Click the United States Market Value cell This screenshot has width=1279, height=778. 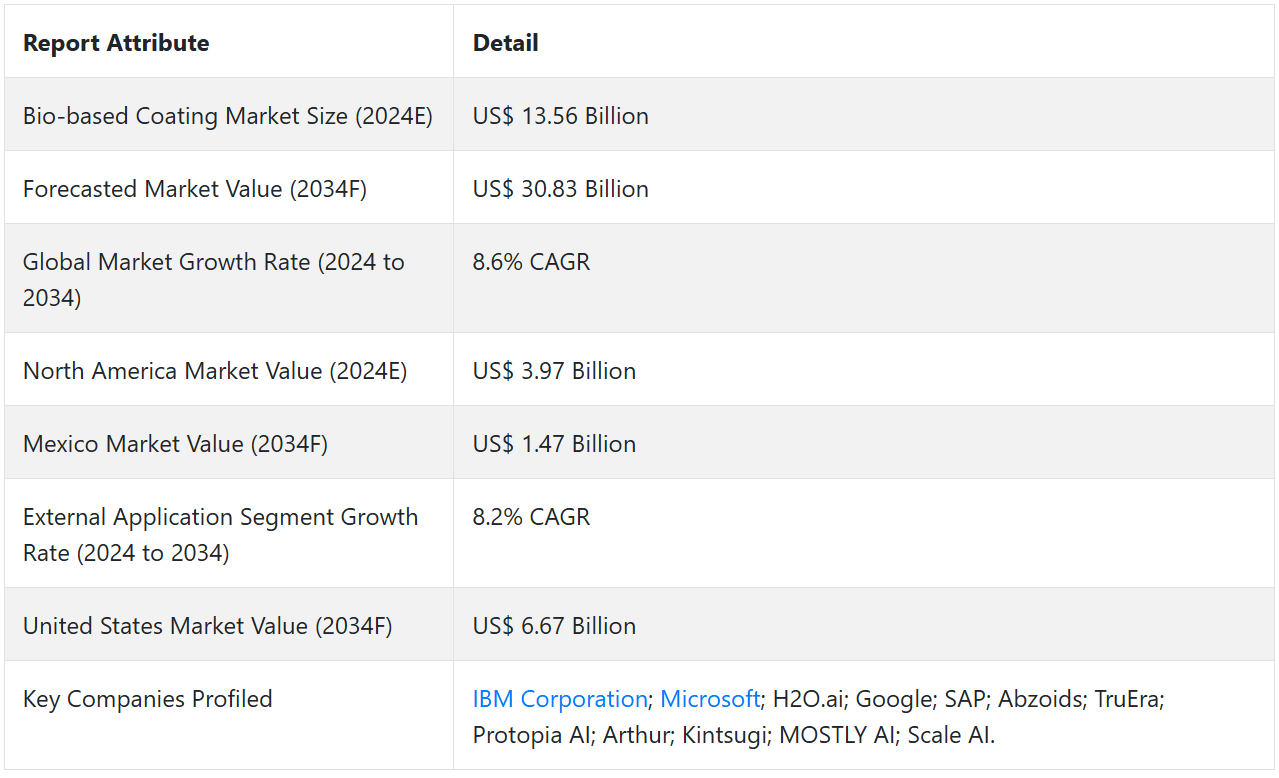(x=207, y=626)
